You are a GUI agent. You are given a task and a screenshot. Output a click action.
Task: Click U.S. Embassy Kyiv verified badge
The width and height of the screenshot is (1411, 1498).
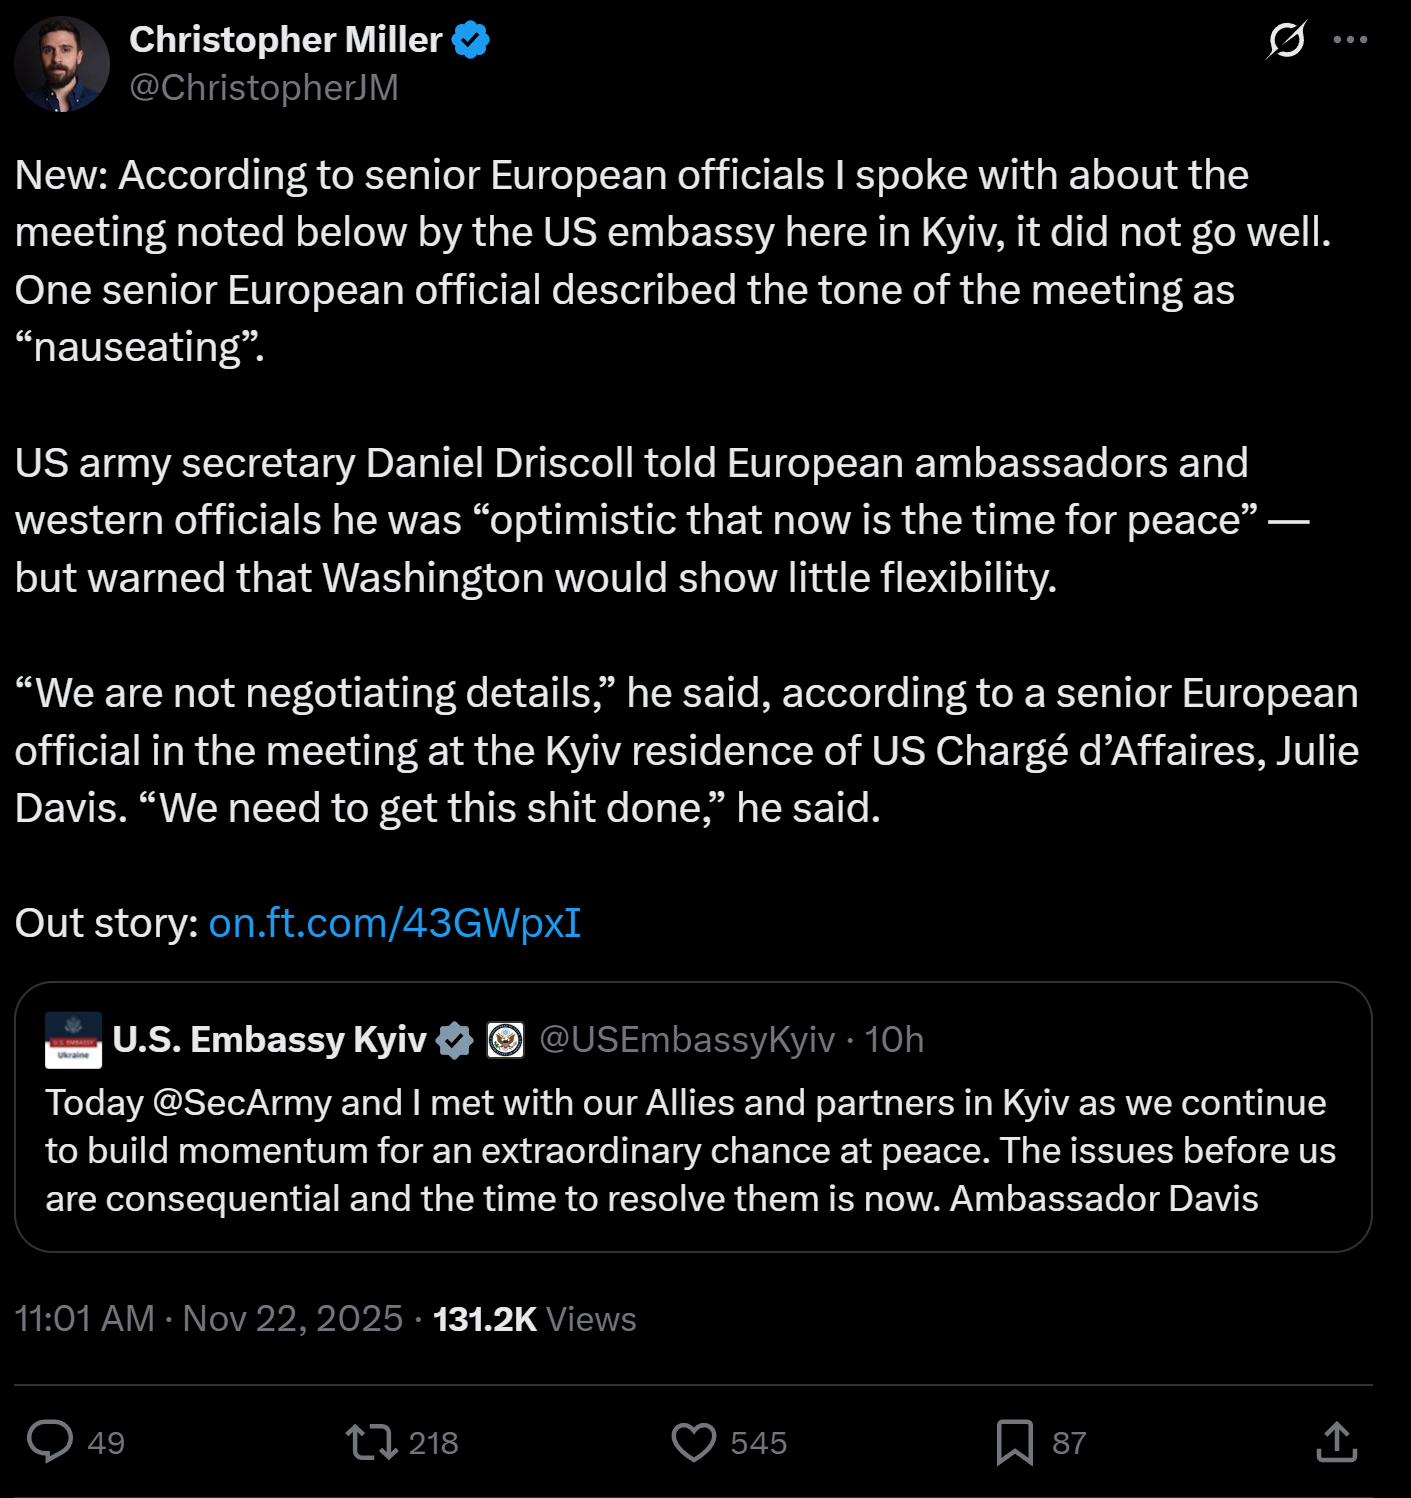(455, 1040)
